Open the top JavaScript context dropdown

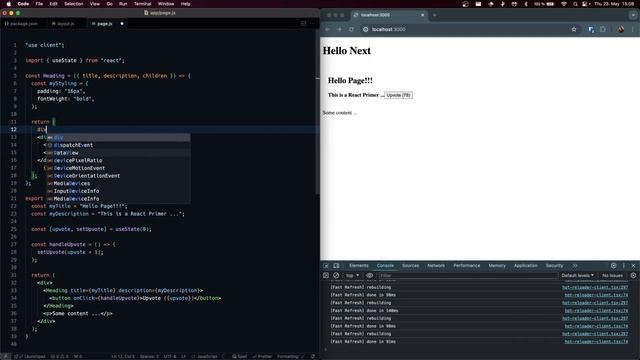353,276
